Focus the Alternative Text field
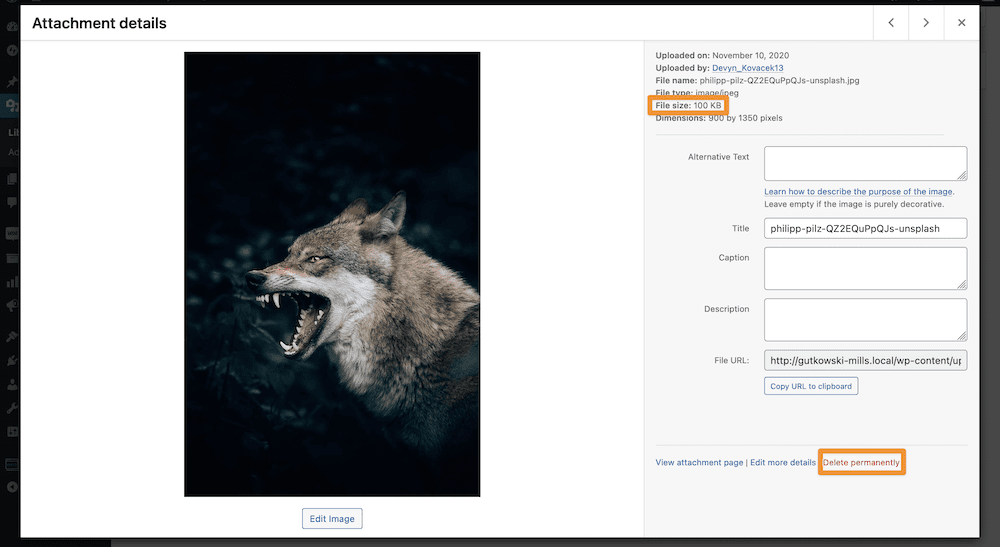Screen dimensions: 1000x547 point(865,163)
